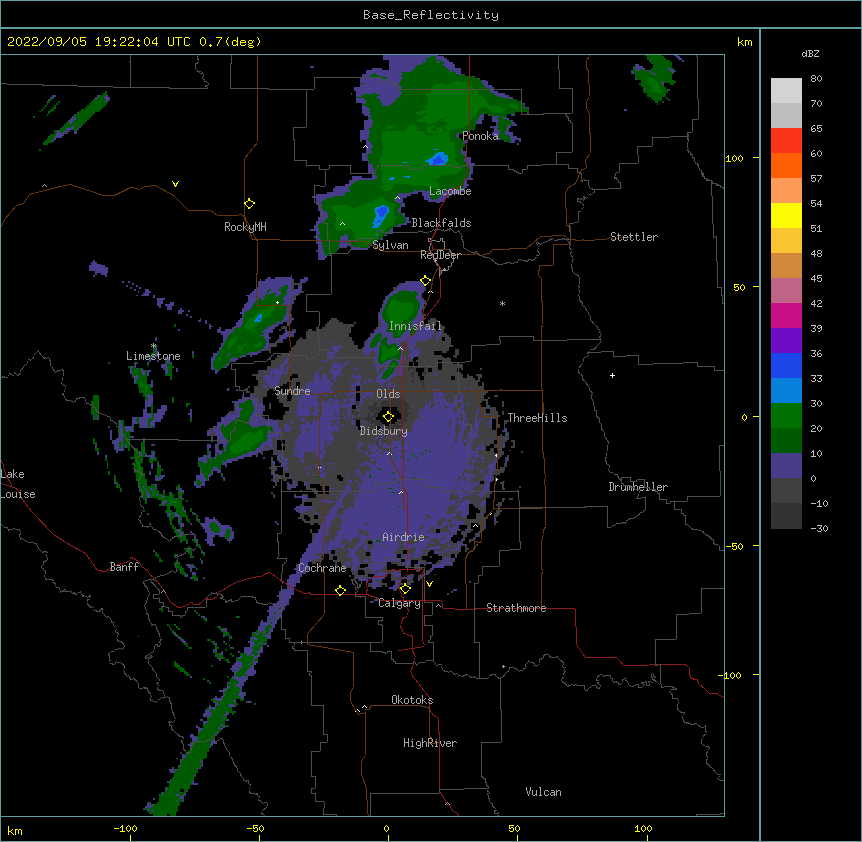Click the Airdrie city label
Image resolution: width=862 pixels, height=842 pixels.
click(x=404, y=537)
